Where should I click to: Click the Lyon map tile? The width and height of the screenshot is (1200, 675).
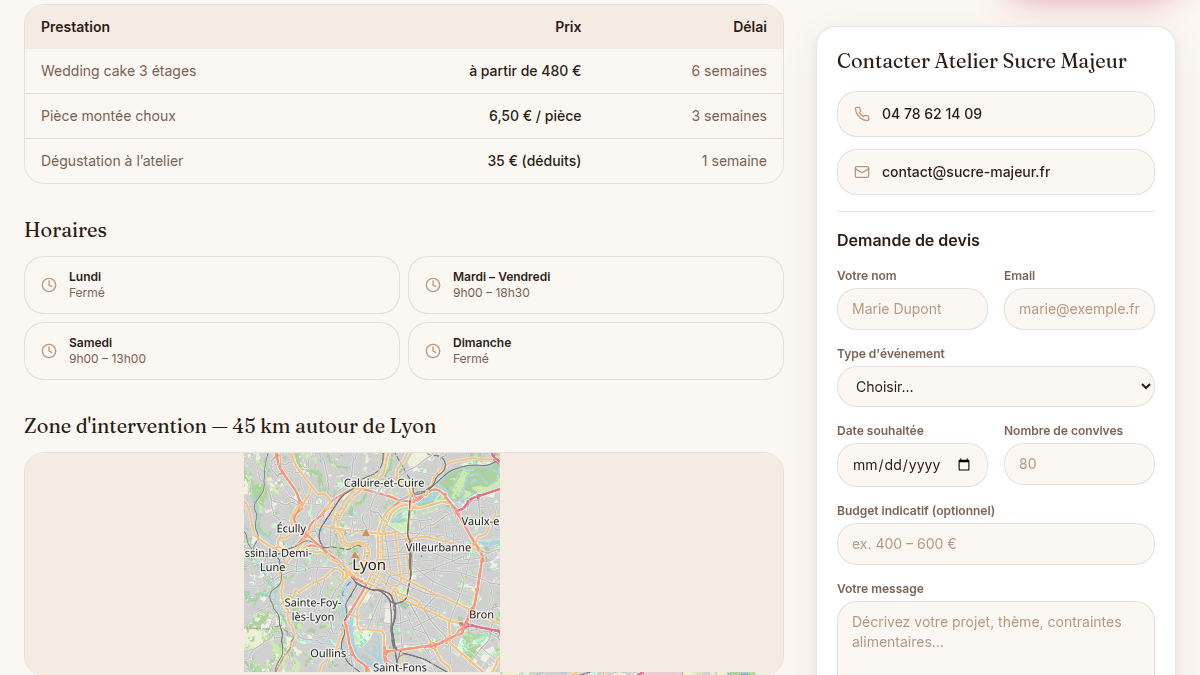372,562
